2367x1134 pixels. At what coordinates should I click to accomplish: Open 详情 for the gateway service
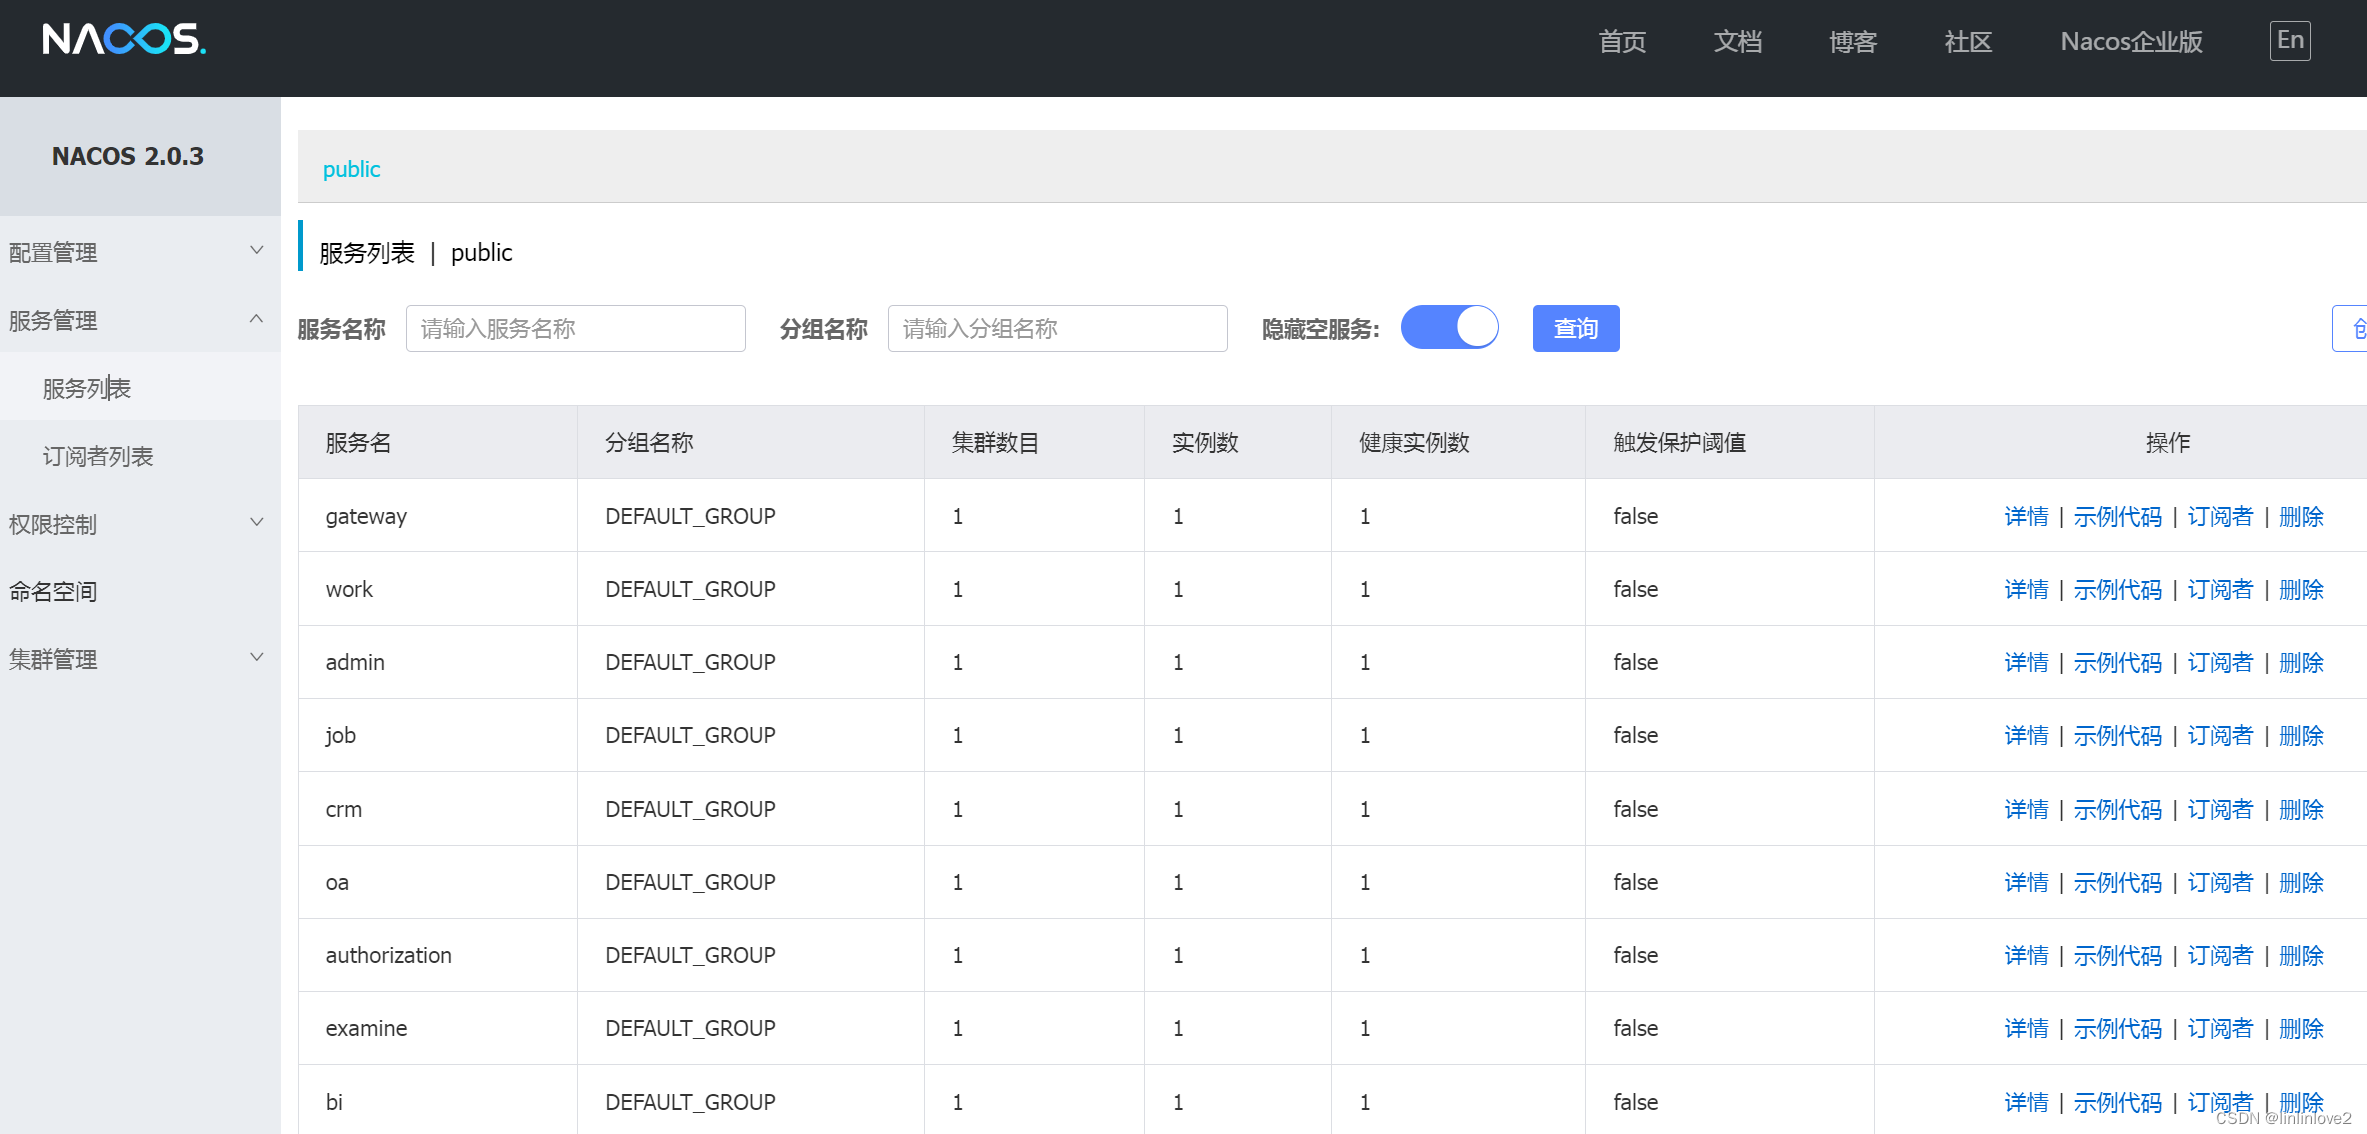pyautogui.click(x=2026, y=516)
